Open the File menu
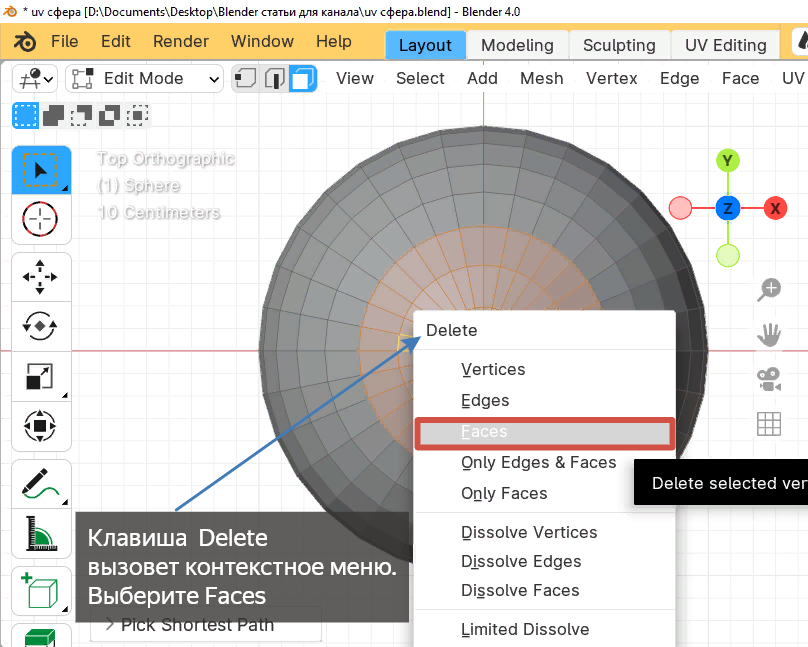This screenshot has height=647, width=808. pos(64,41)
